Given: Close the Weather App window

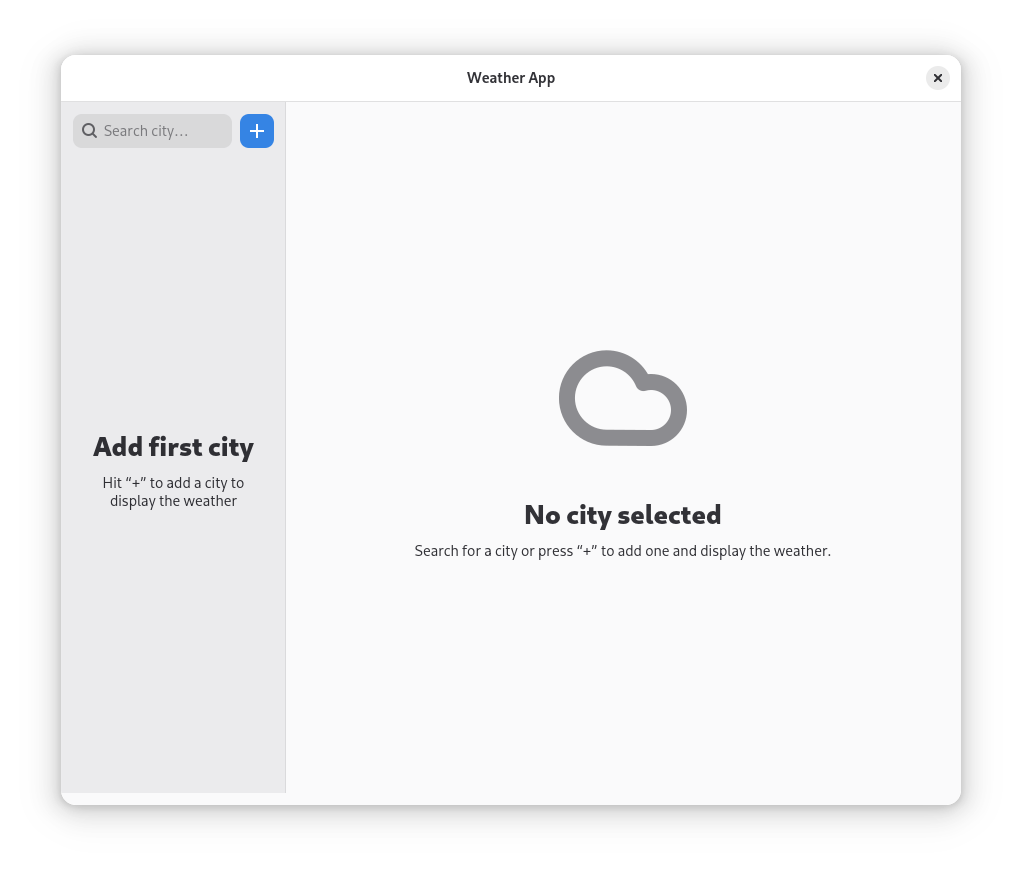Looking at the screenshot, I should point(937,78).
